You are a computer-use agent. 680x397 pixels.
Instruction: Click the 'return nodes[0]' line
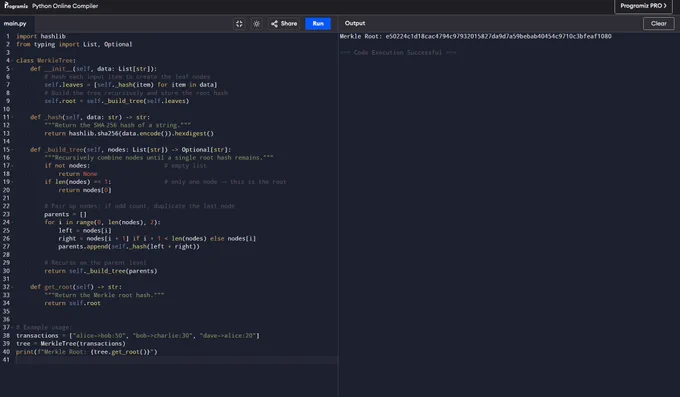85,190
